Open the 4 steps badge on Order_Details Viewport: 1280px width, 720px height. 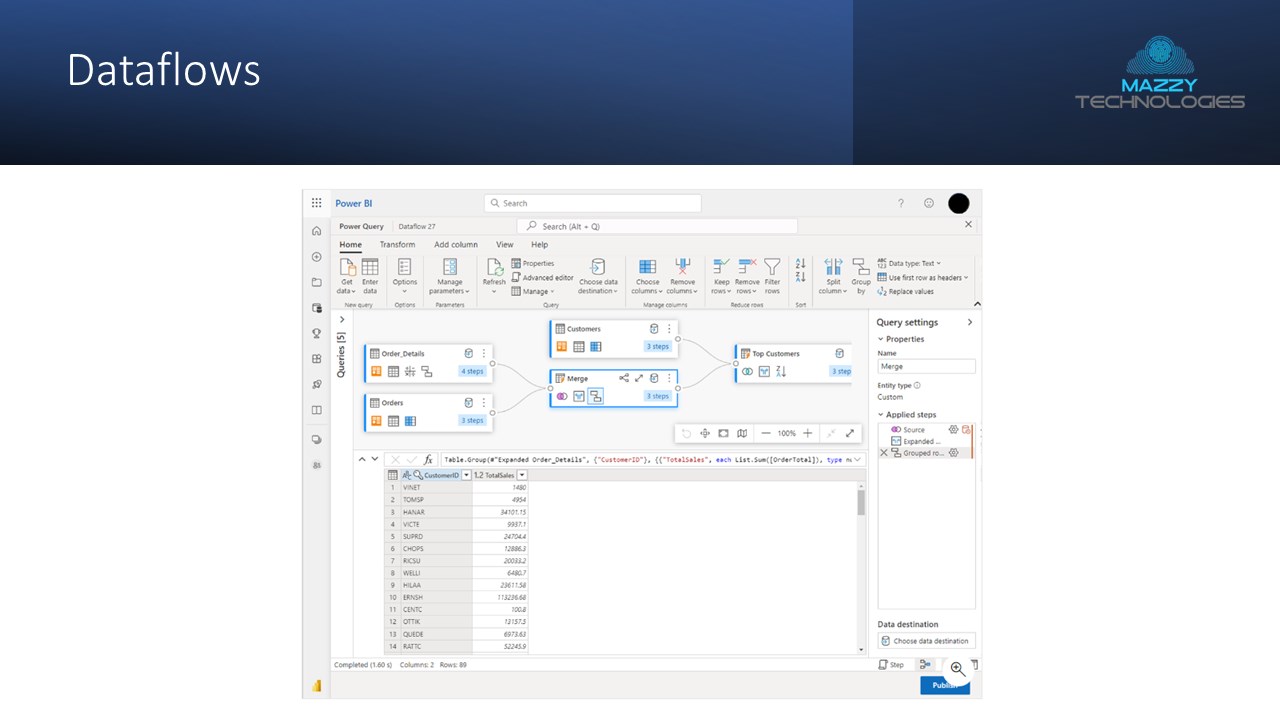[x=472, y=371]
